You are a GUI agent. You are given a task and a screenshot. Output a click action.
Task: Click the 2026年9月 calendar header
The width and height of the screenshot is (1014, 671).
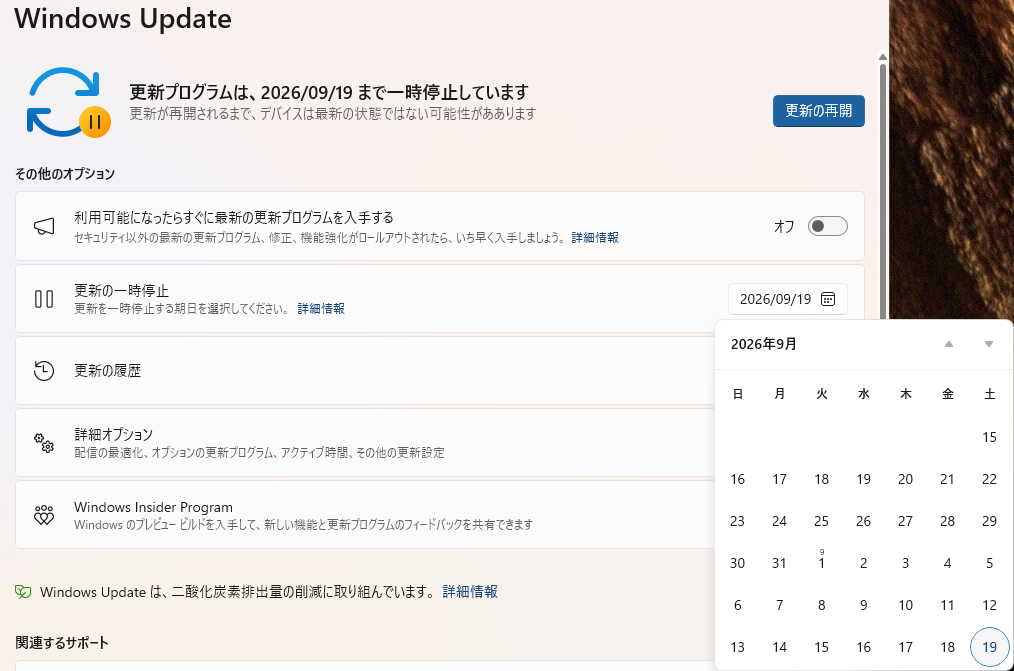point(764,344)
